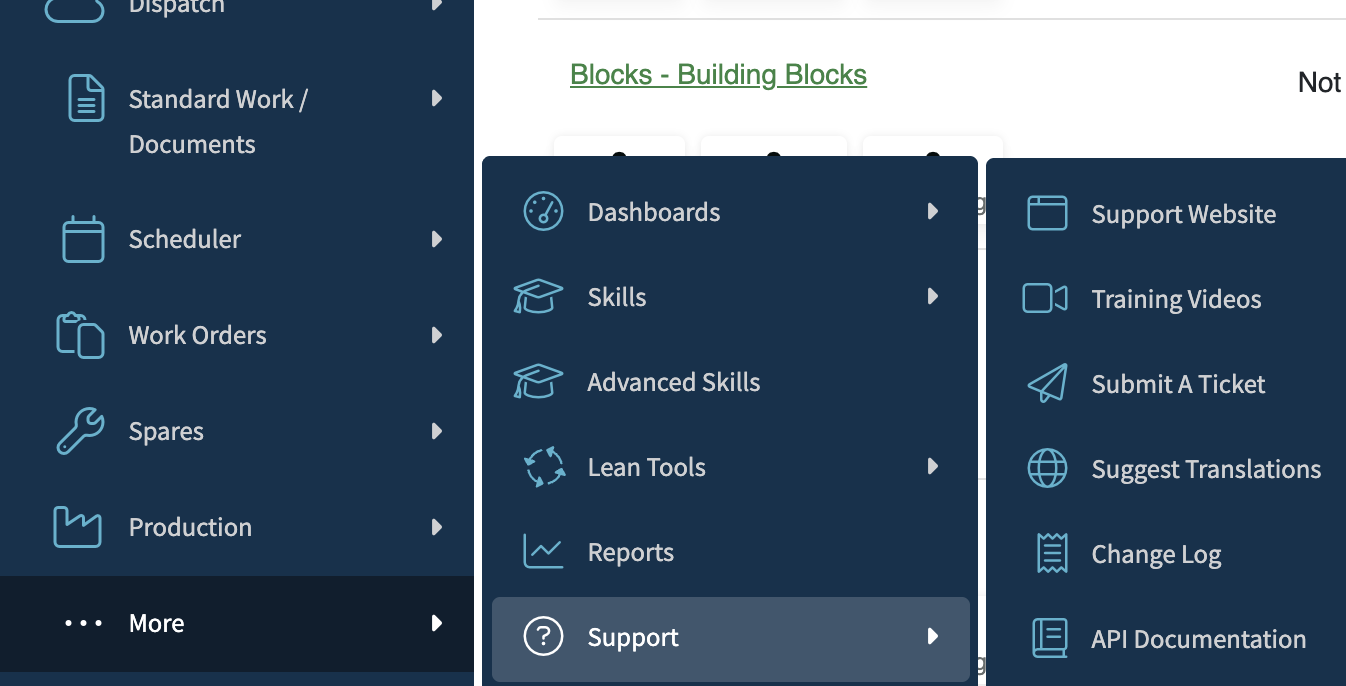This screenshot has width=1346, height=686.
Task: Click the Lean Tools cycle arrows icon
Action: point(545,467)
